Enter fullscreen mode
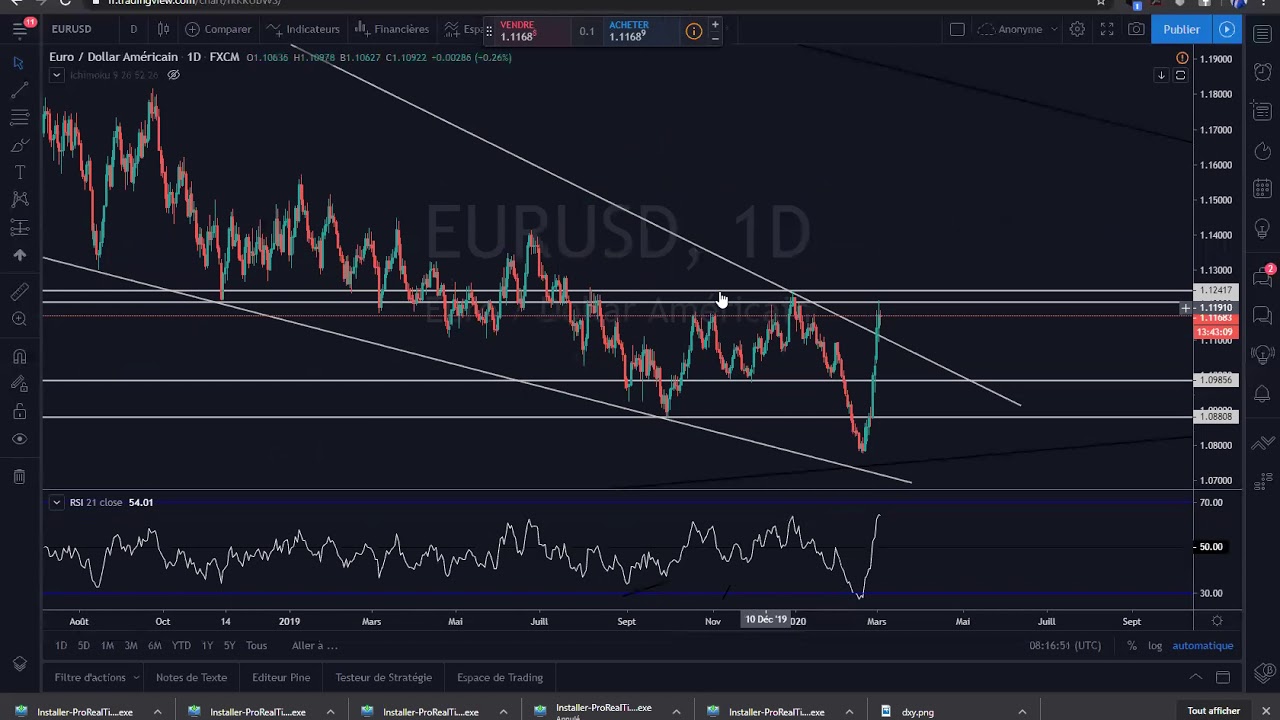Screen dimensions: 1280x720 [1107, 29]
